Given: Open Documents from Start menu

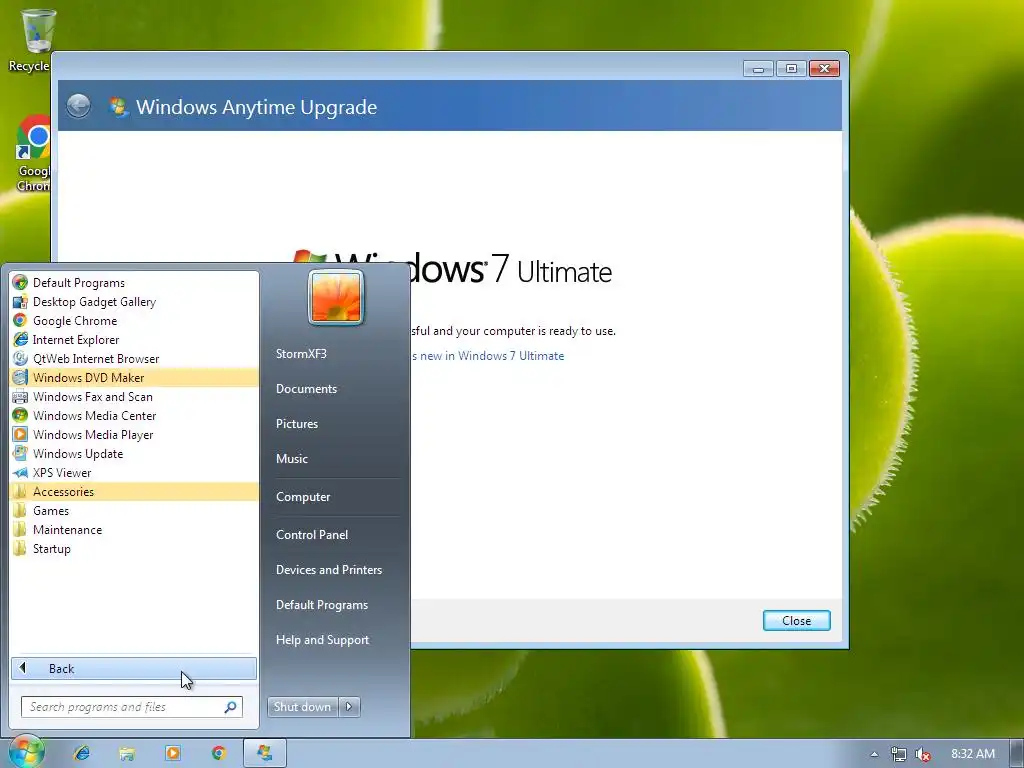Looking at the screenshot, I should (x=306, y=389).
